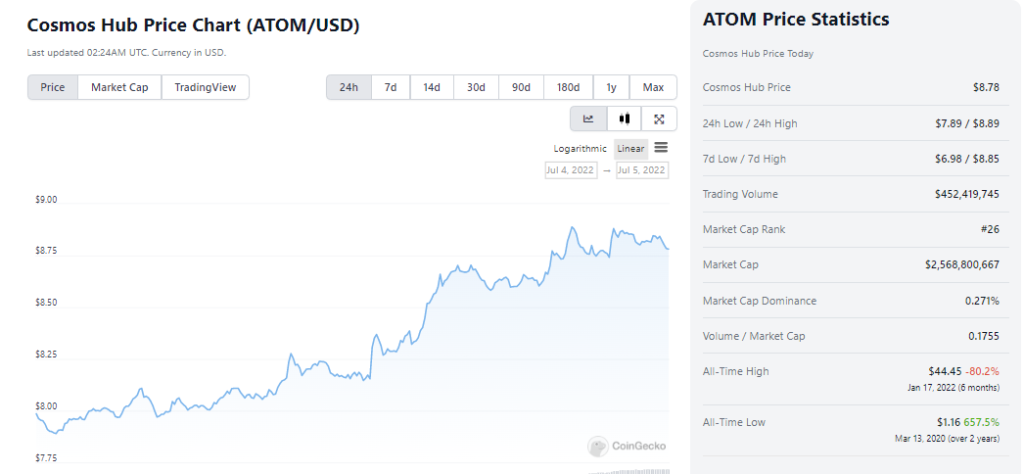Image resolution: width=1024 pixels, height=474 pixels.
Task: Open fullscreen chart expand icon
Action: click(x=659, y=119)
